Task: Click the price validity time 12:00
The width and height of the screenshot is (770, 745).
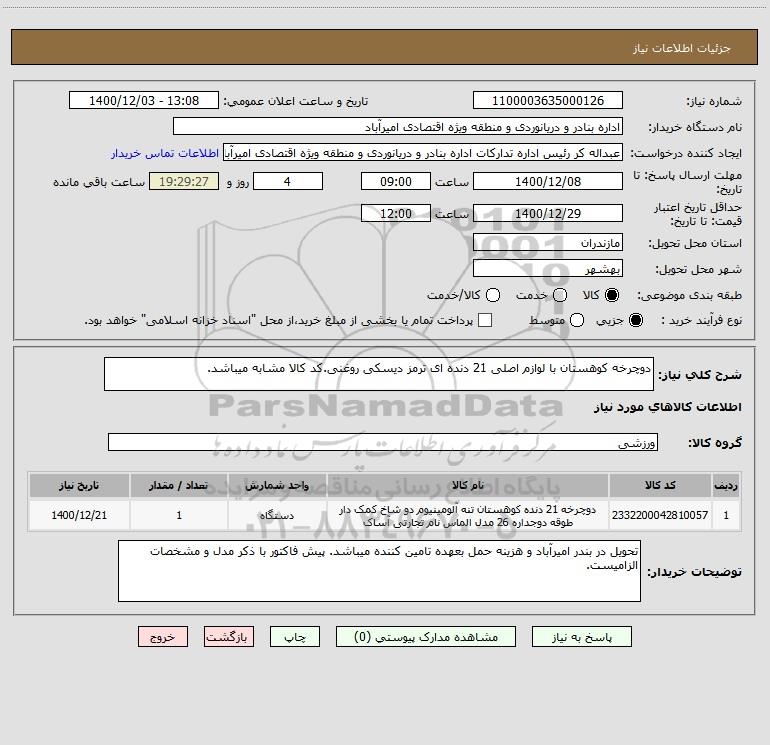Action: coord(396,213)
